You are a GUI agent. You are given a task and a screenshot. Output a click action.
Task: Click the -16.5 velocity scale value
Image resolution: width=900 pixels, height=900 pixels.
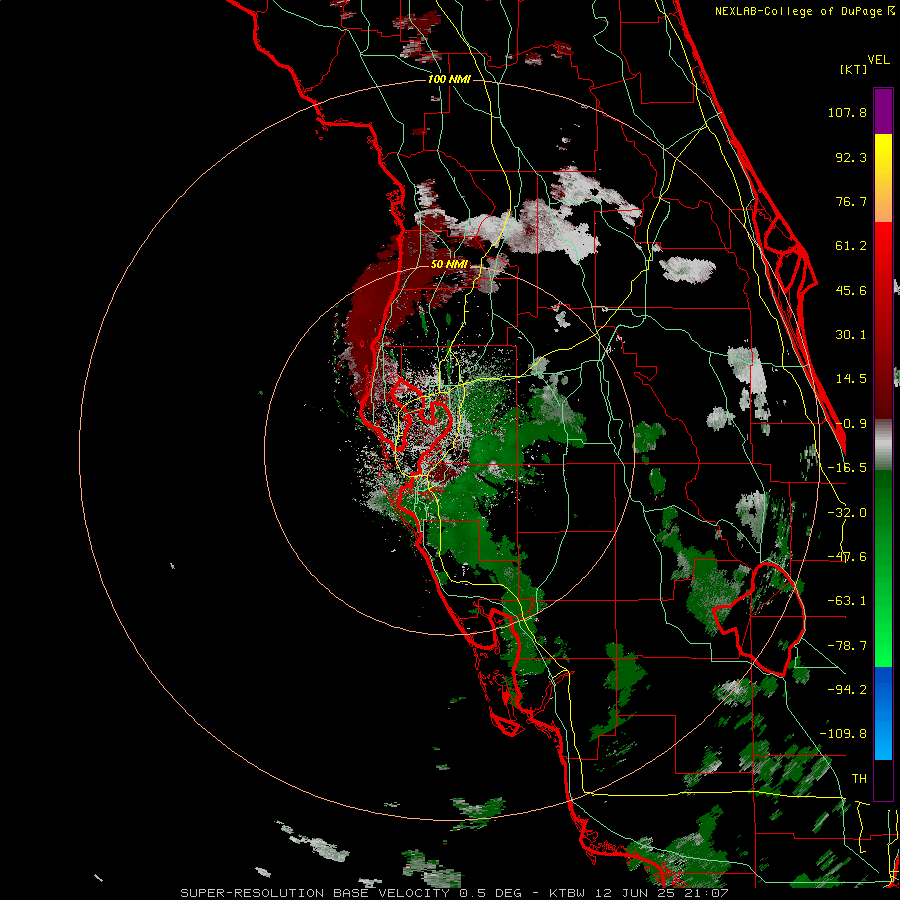(847, 468)
